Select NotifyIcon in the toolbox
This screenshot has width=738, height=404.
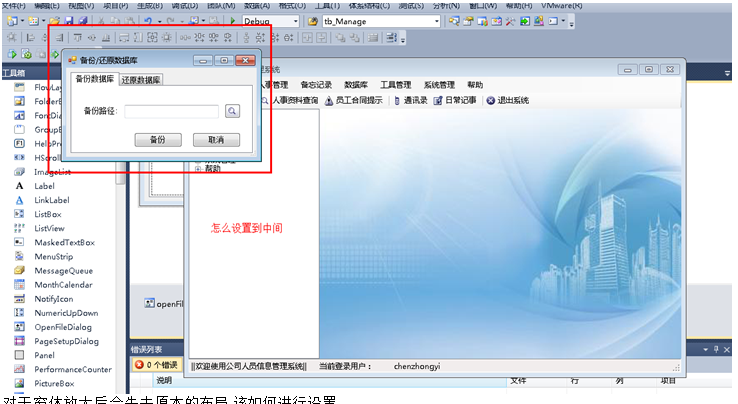coord(54,299)
